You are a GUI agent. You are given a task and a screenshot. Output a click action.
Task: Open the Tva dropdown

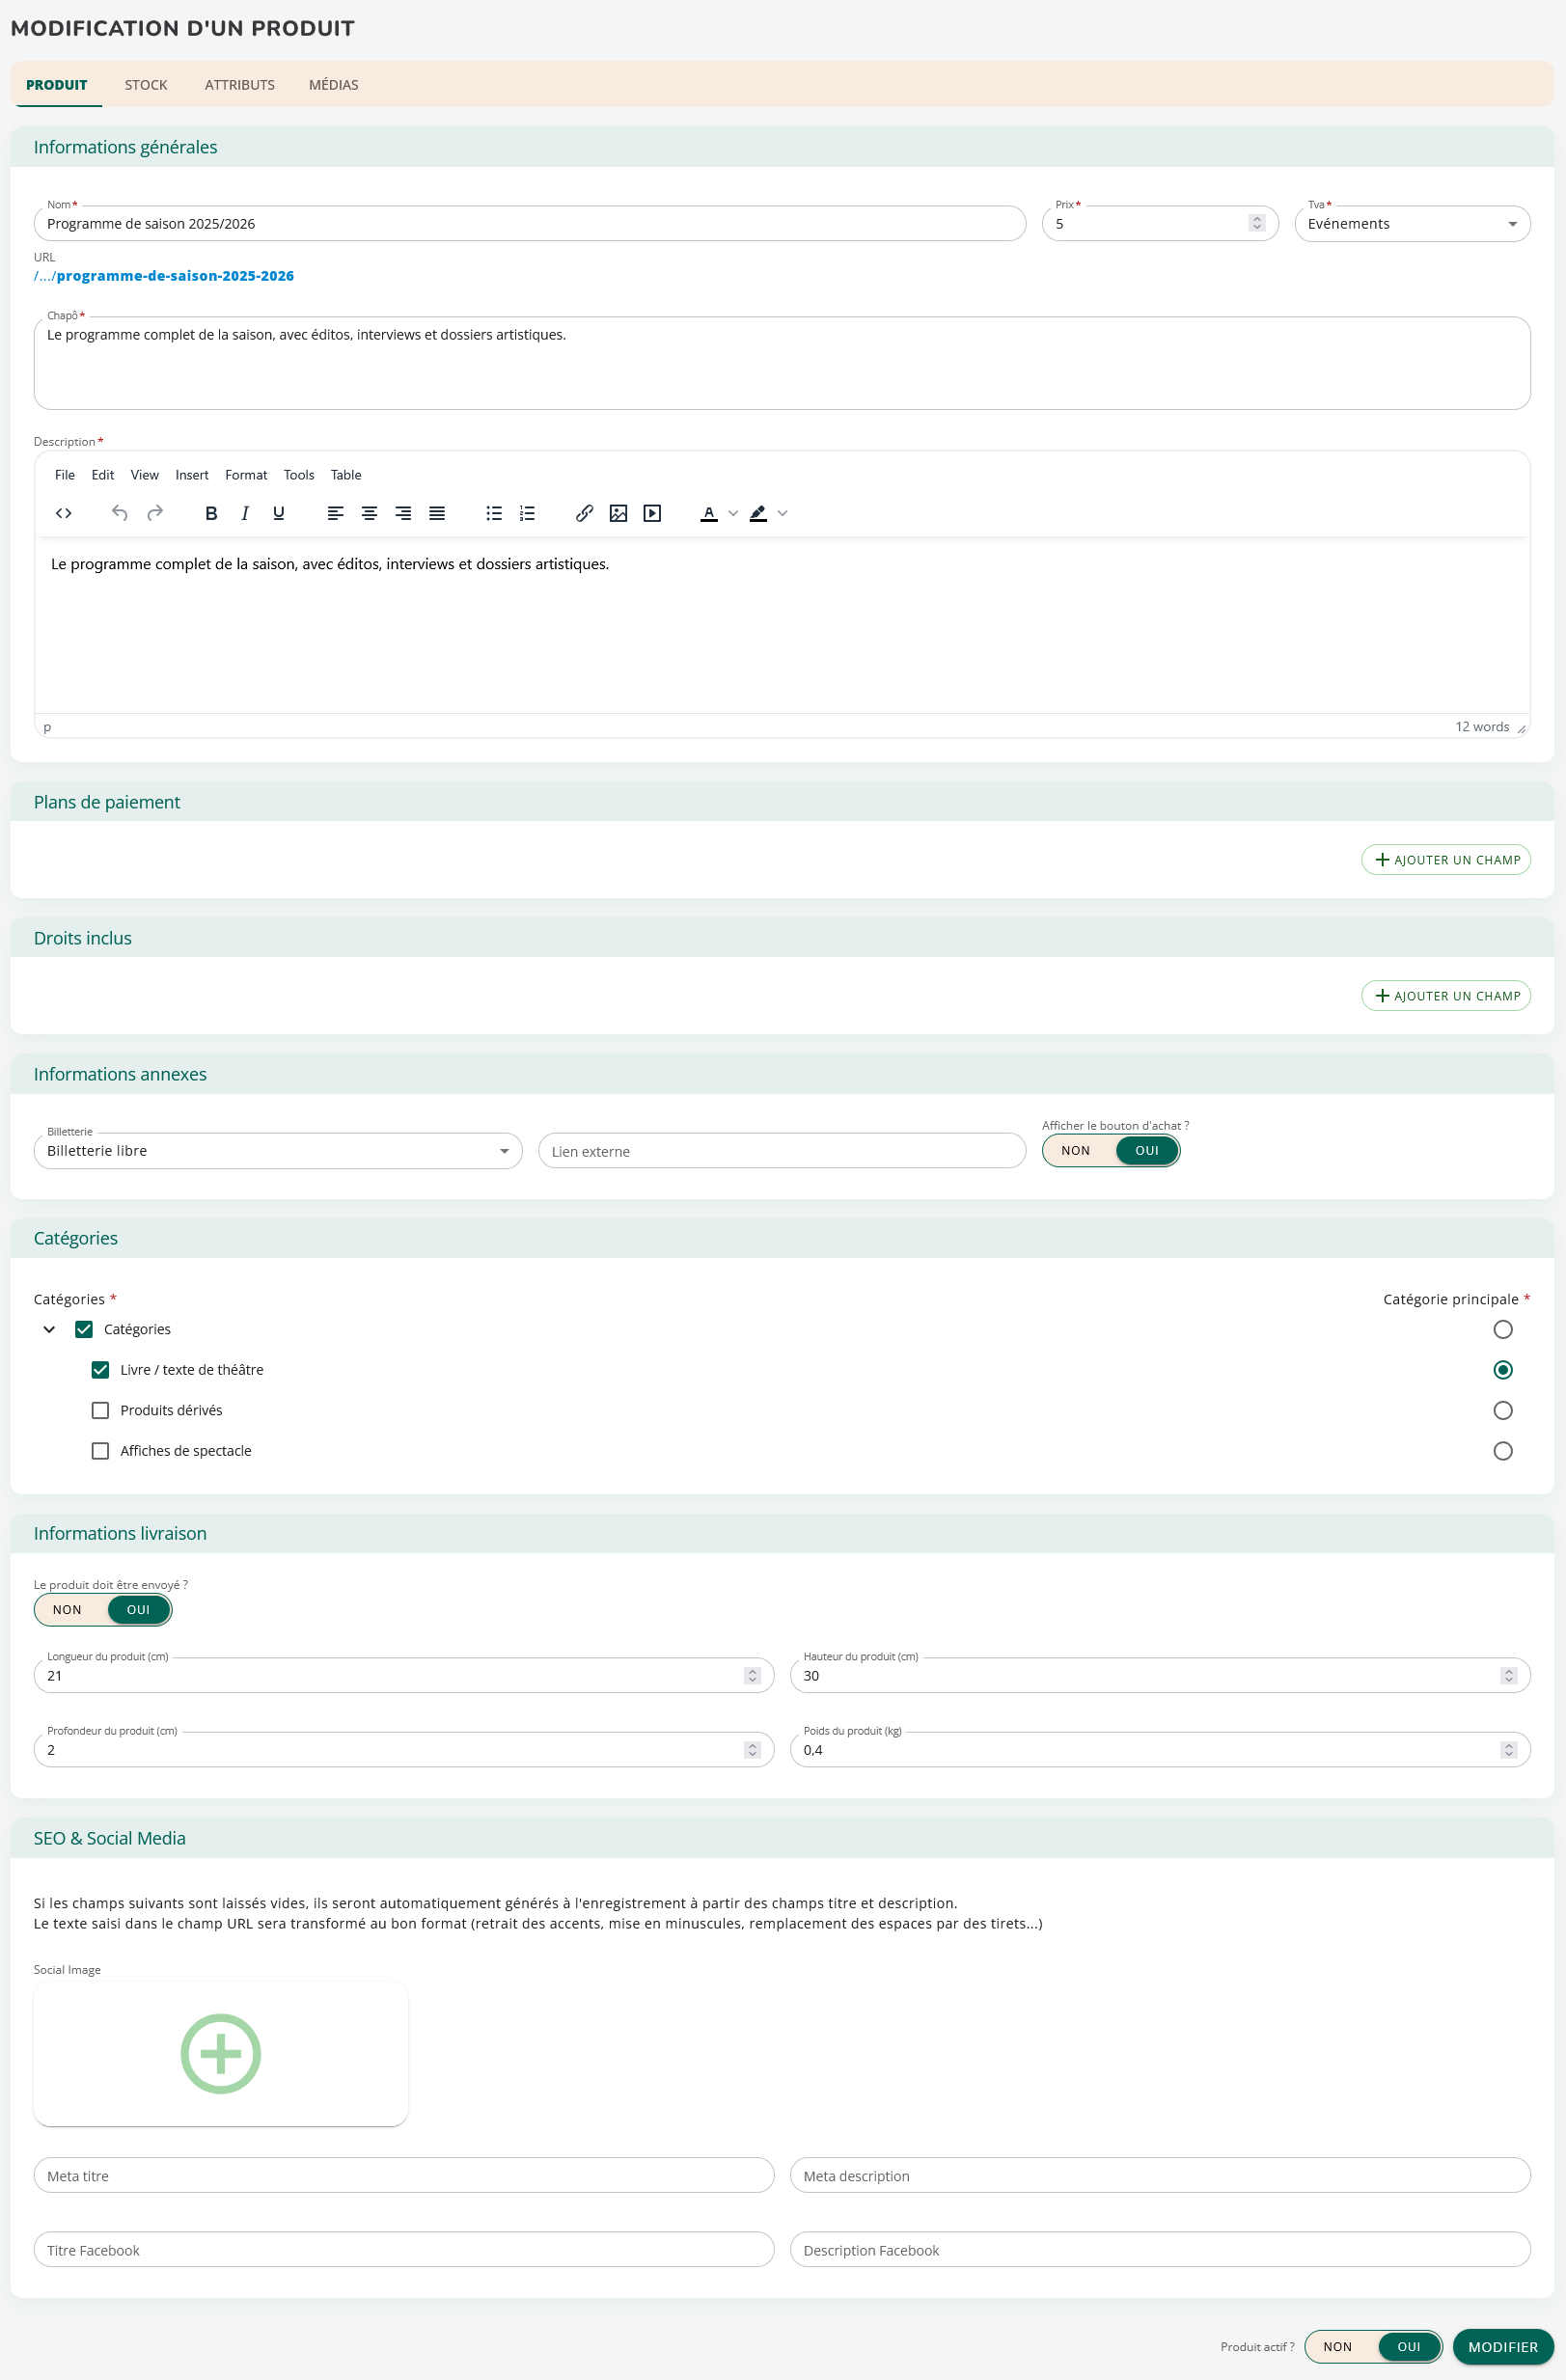1411,224
